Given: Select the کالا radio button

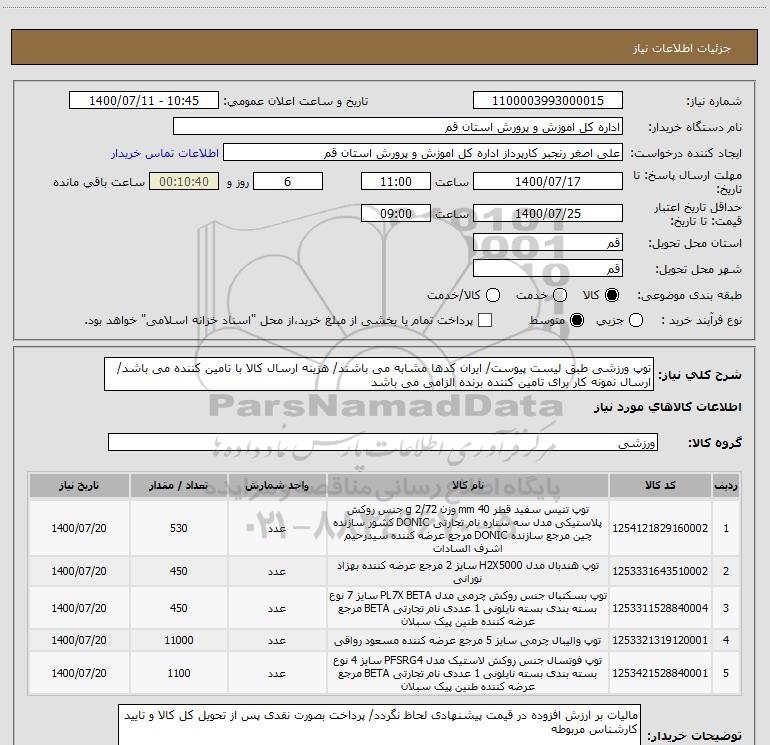Looking at the screenshot, I should click(612, 295).
